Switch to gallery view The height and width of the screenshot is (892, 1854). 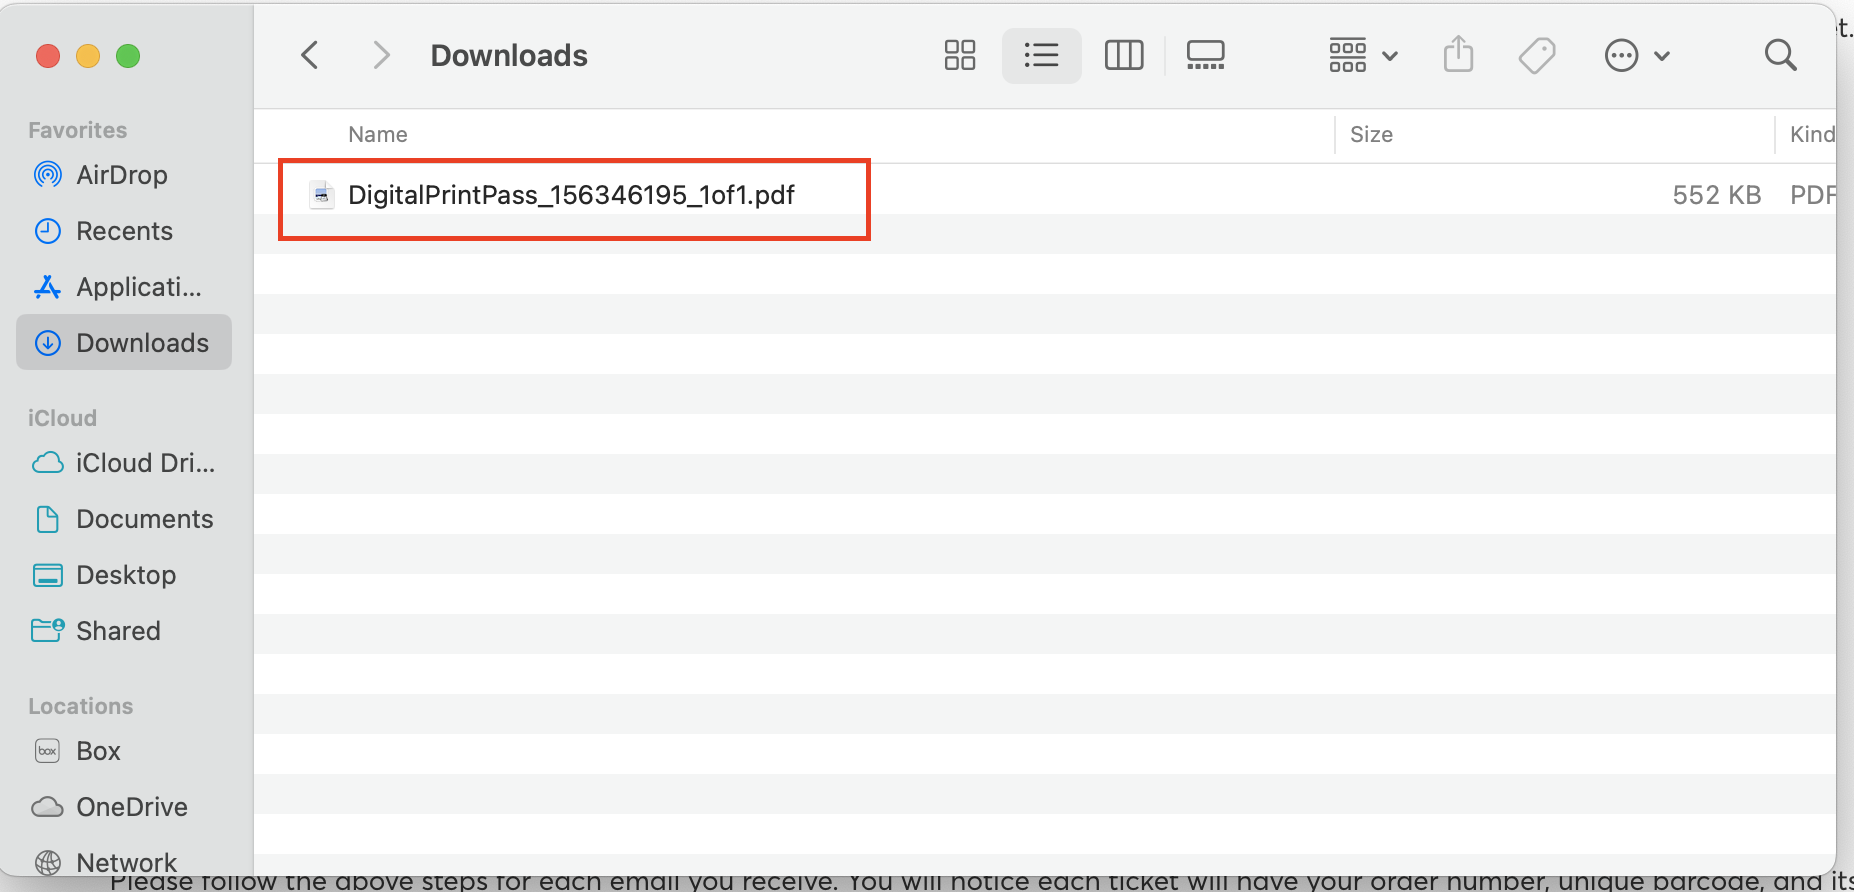coord(1205,55)
